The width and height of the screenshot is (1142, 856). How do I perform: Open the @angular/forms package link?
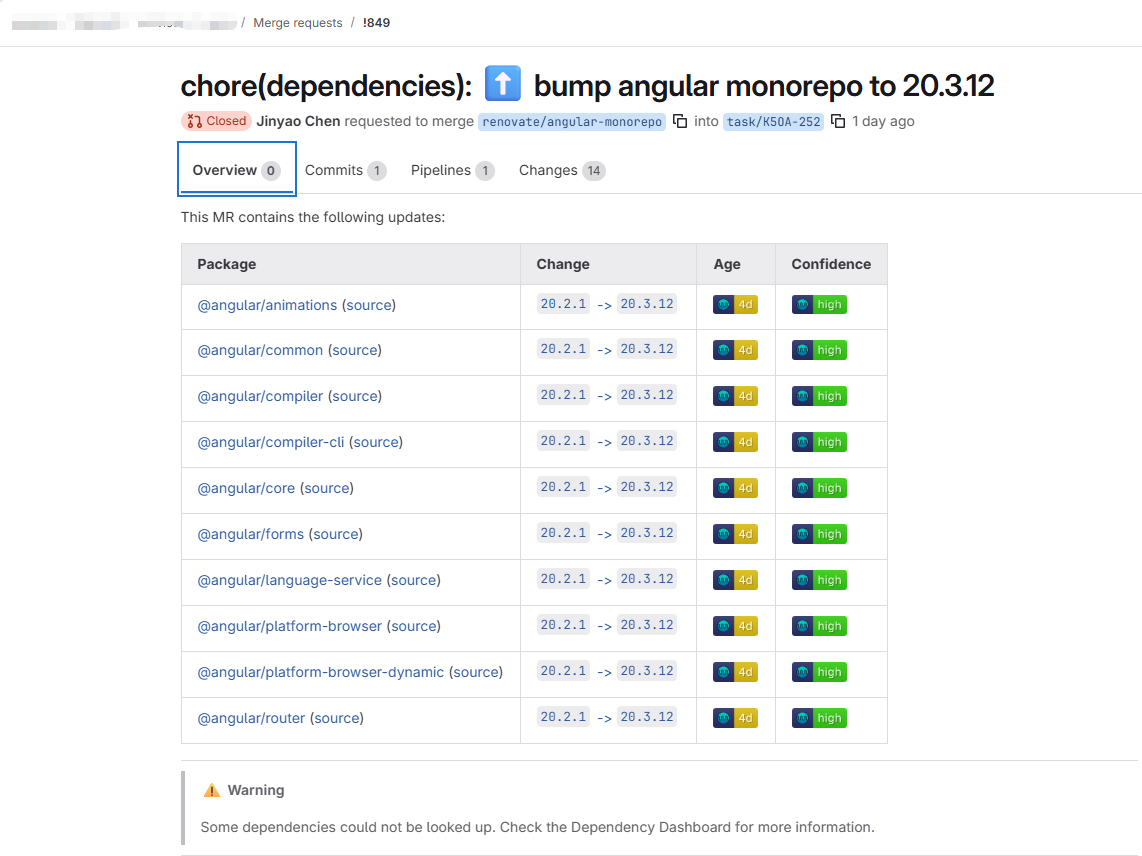pyautogui.click(x=251, y=534)
